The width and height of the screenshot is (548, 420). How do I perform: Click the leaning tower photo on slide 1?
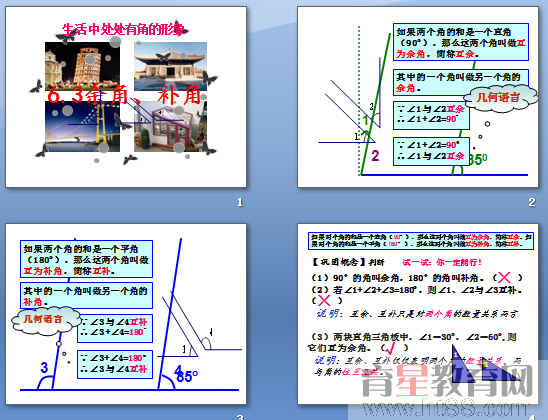pos(82,66)
